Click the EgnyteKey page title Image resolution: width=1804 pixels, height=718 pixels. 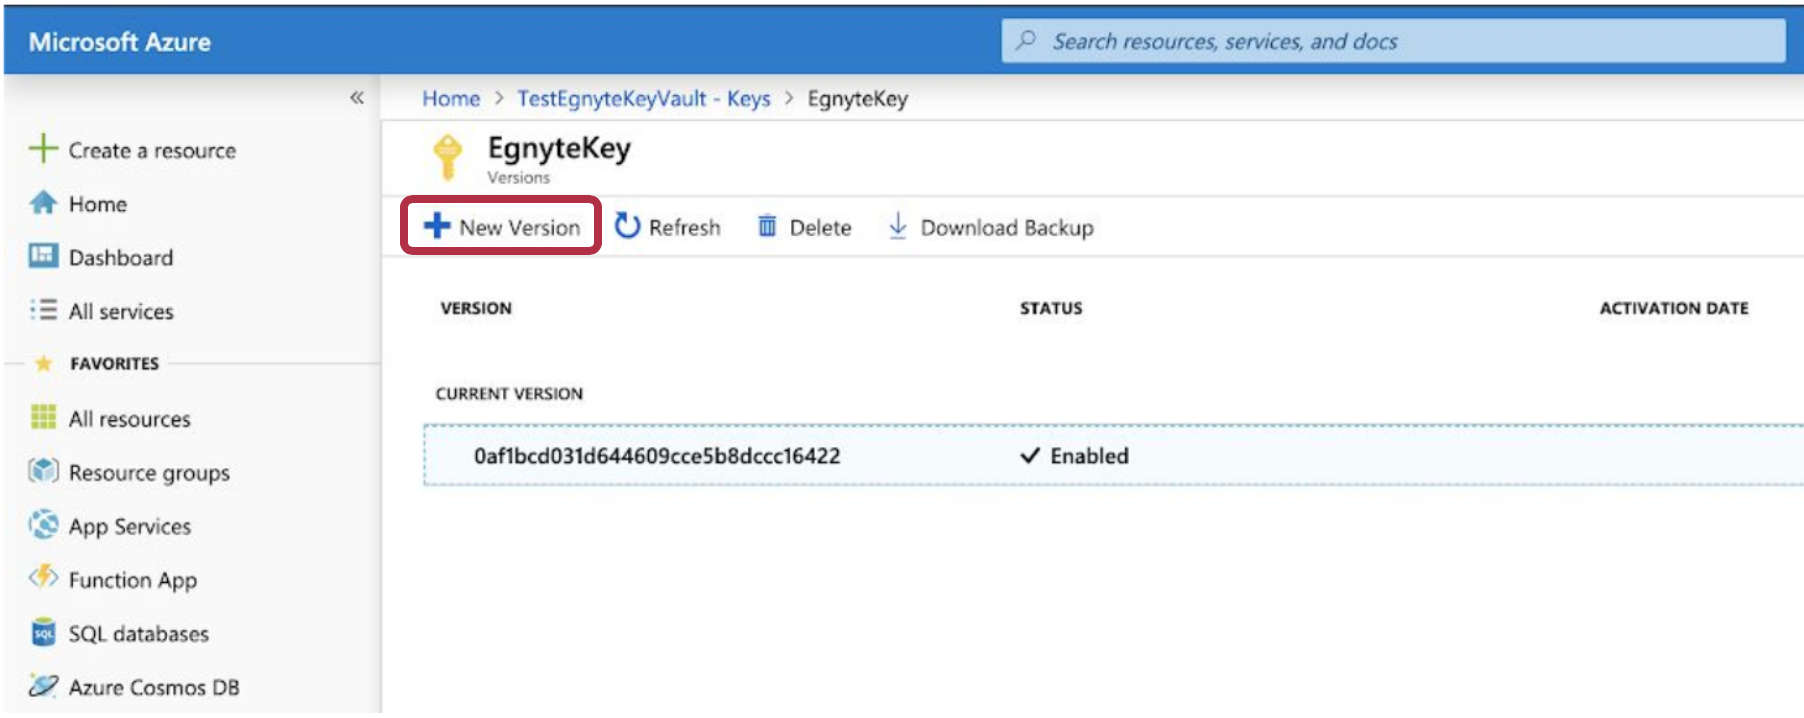point(559,148)
